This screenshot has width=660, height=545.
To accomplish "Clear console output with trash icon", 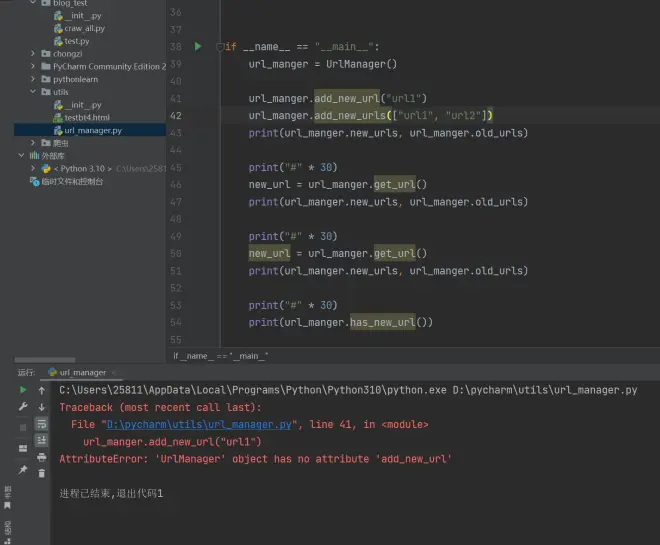I will click(x=42, y=473).
